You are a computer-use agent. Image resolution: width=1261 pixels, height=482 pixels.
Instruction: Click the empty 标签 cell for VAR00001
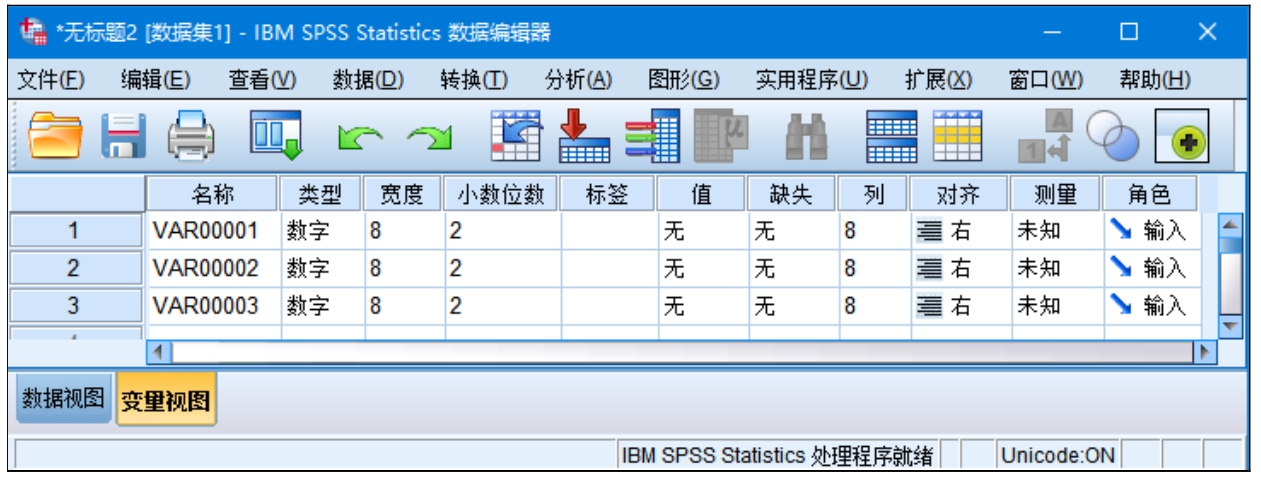click(x=609, y=231)
